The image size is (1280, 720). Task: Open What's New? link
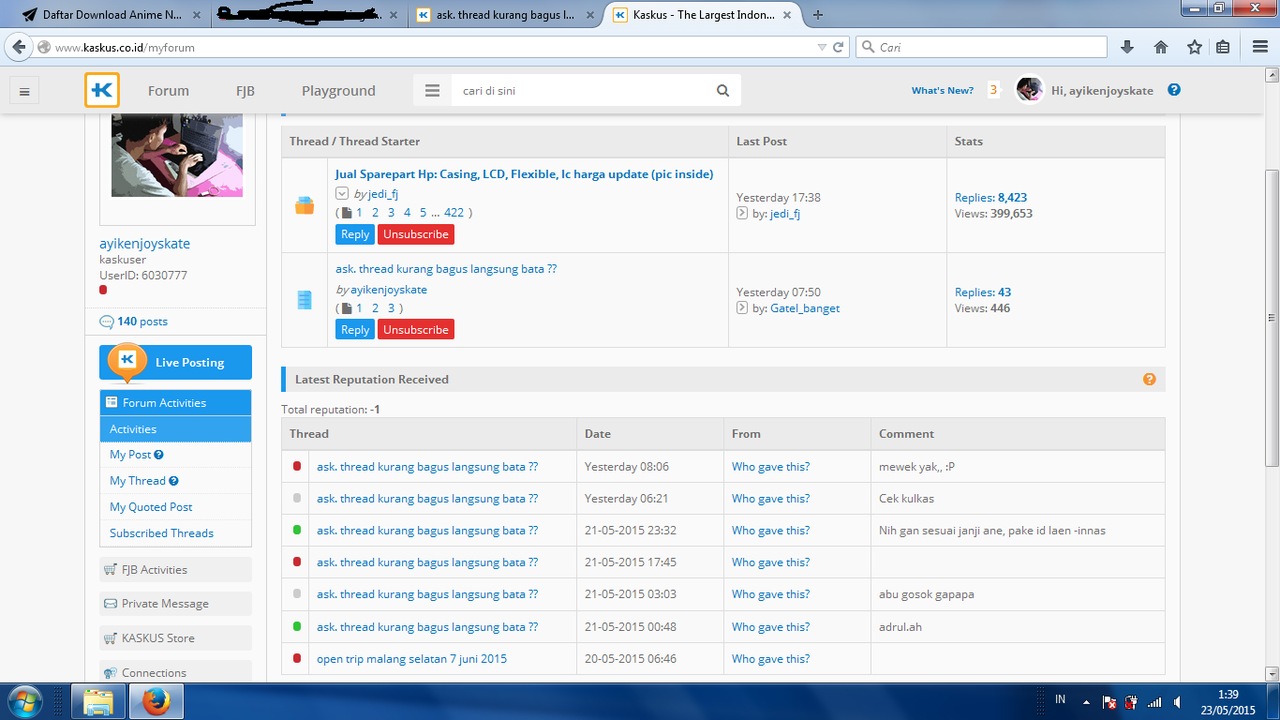point(942,90)
